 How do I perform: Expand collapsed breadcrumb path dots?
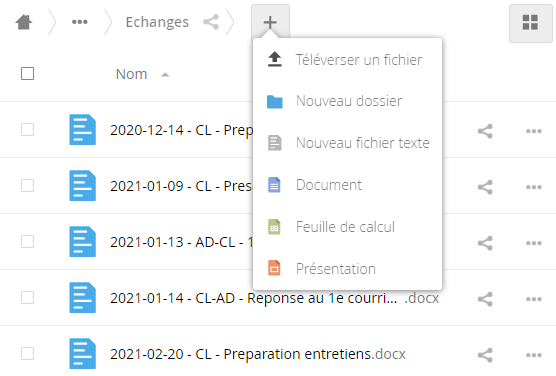(79, 22)
